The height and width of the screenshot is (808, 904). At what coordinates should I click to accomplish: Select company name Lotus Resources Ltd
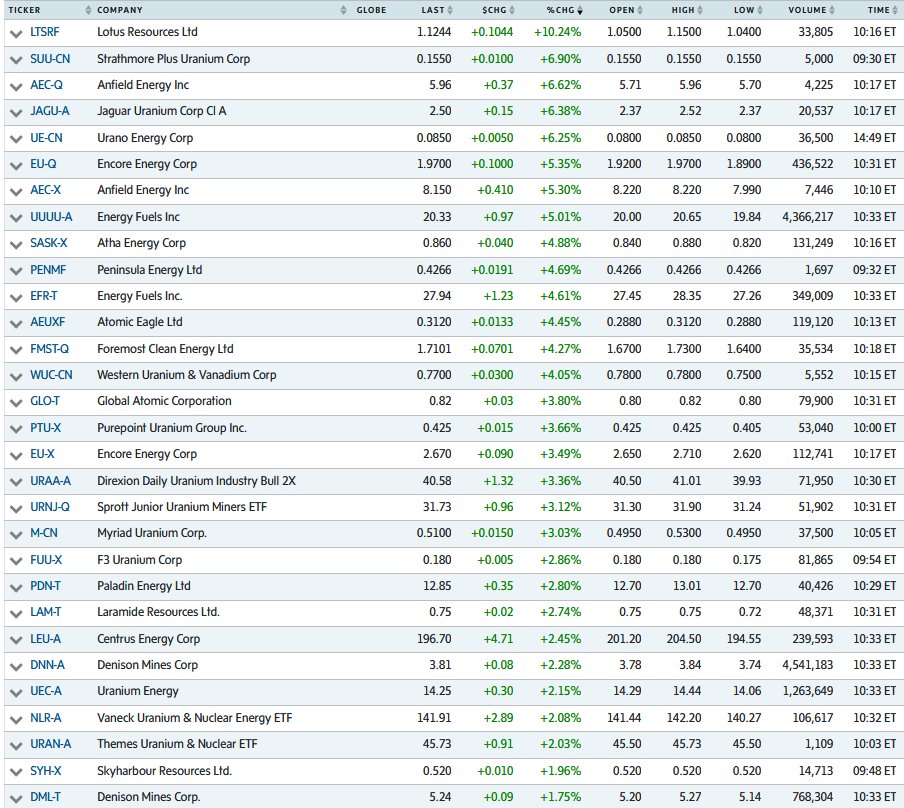(147, 32)
